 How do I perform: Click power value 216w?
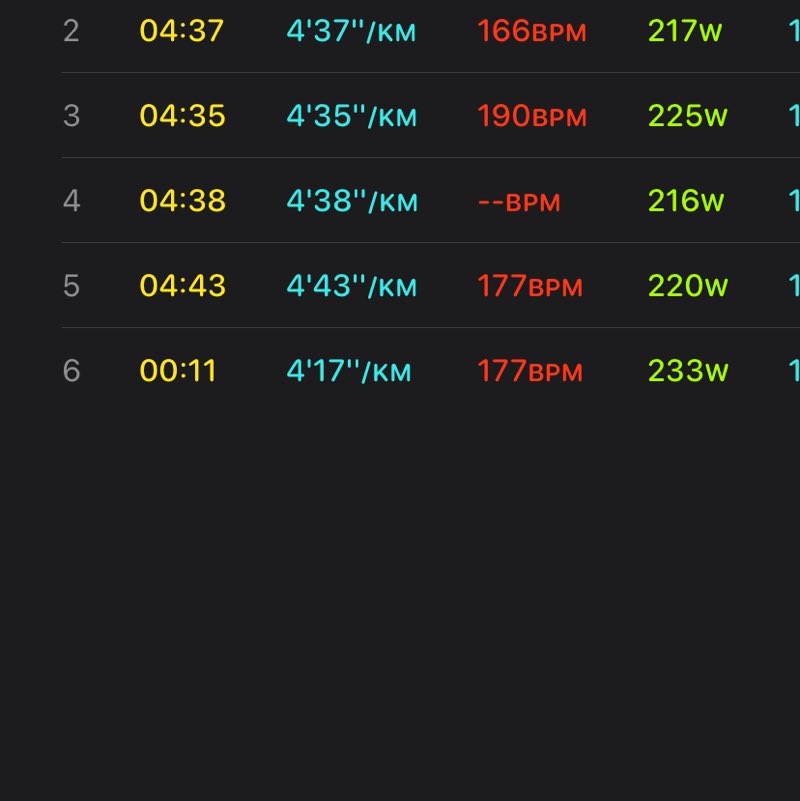(x=685, y=201)
